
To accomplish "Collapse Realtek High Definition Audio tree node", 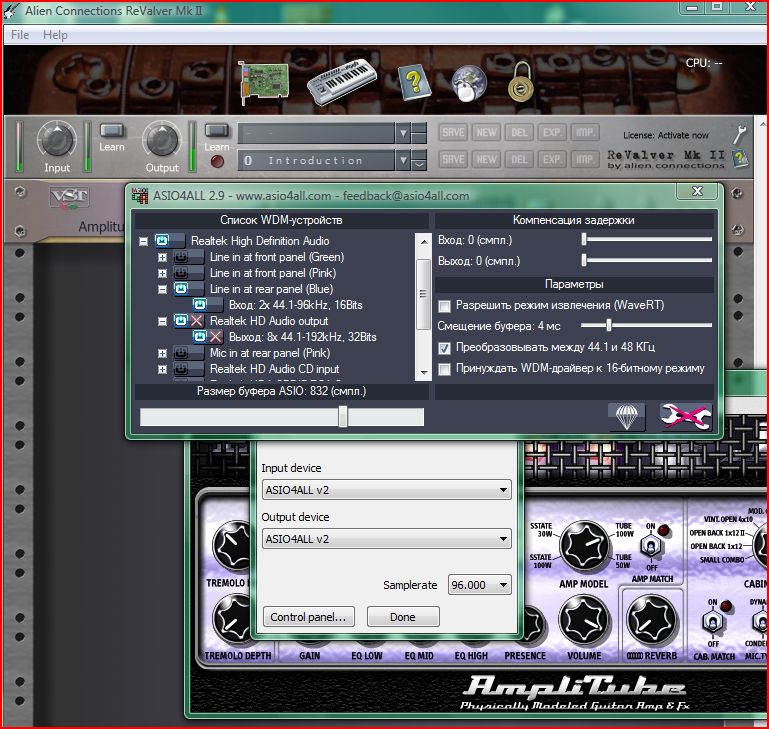I will point(143,241).
